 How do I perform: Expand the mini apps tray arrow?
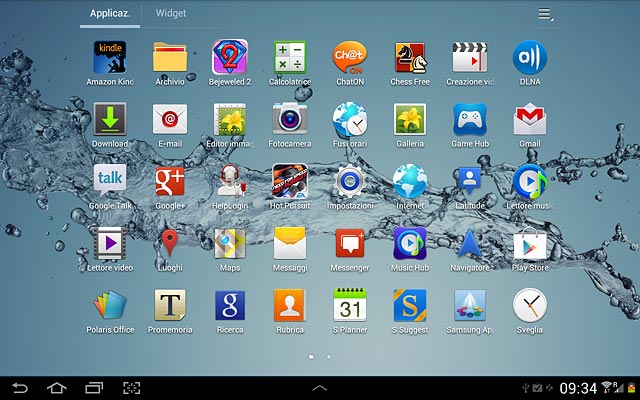pyautogui.click(x=320, y=388)
